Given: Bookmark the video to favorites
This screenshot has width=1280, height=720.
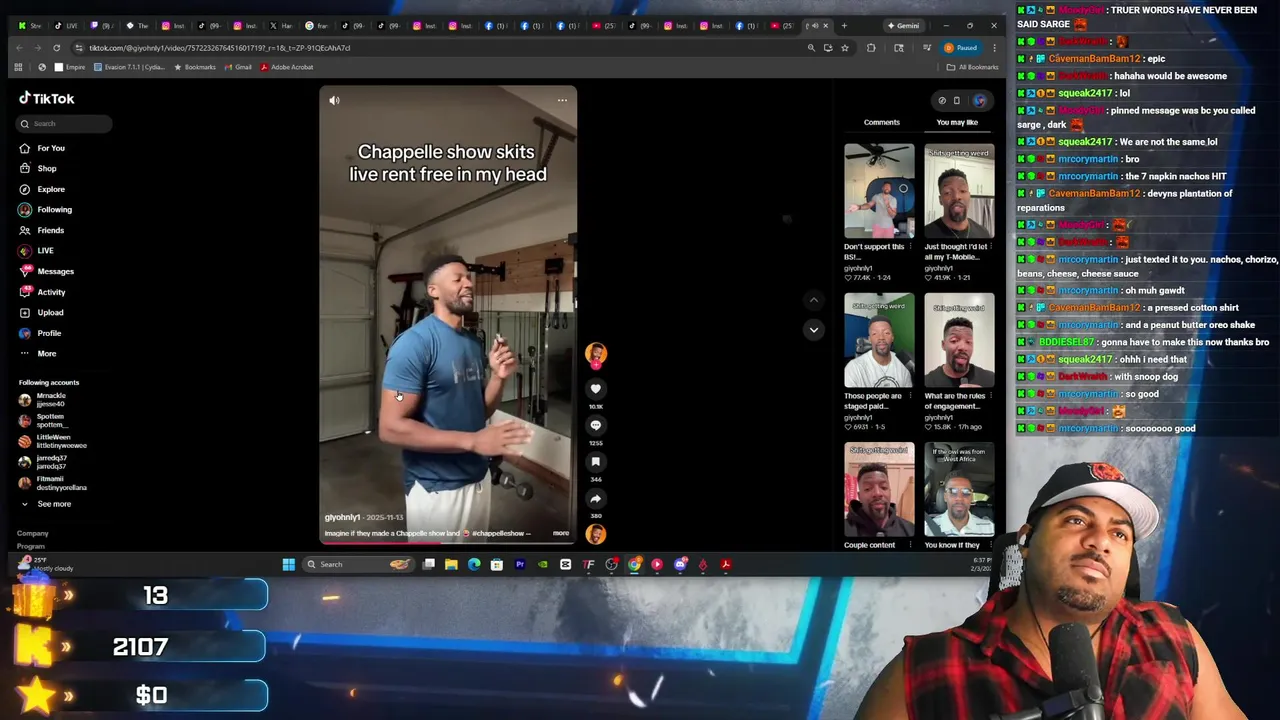Looking at the screenshot, I should pyautogui.click(x=595, y=462).
